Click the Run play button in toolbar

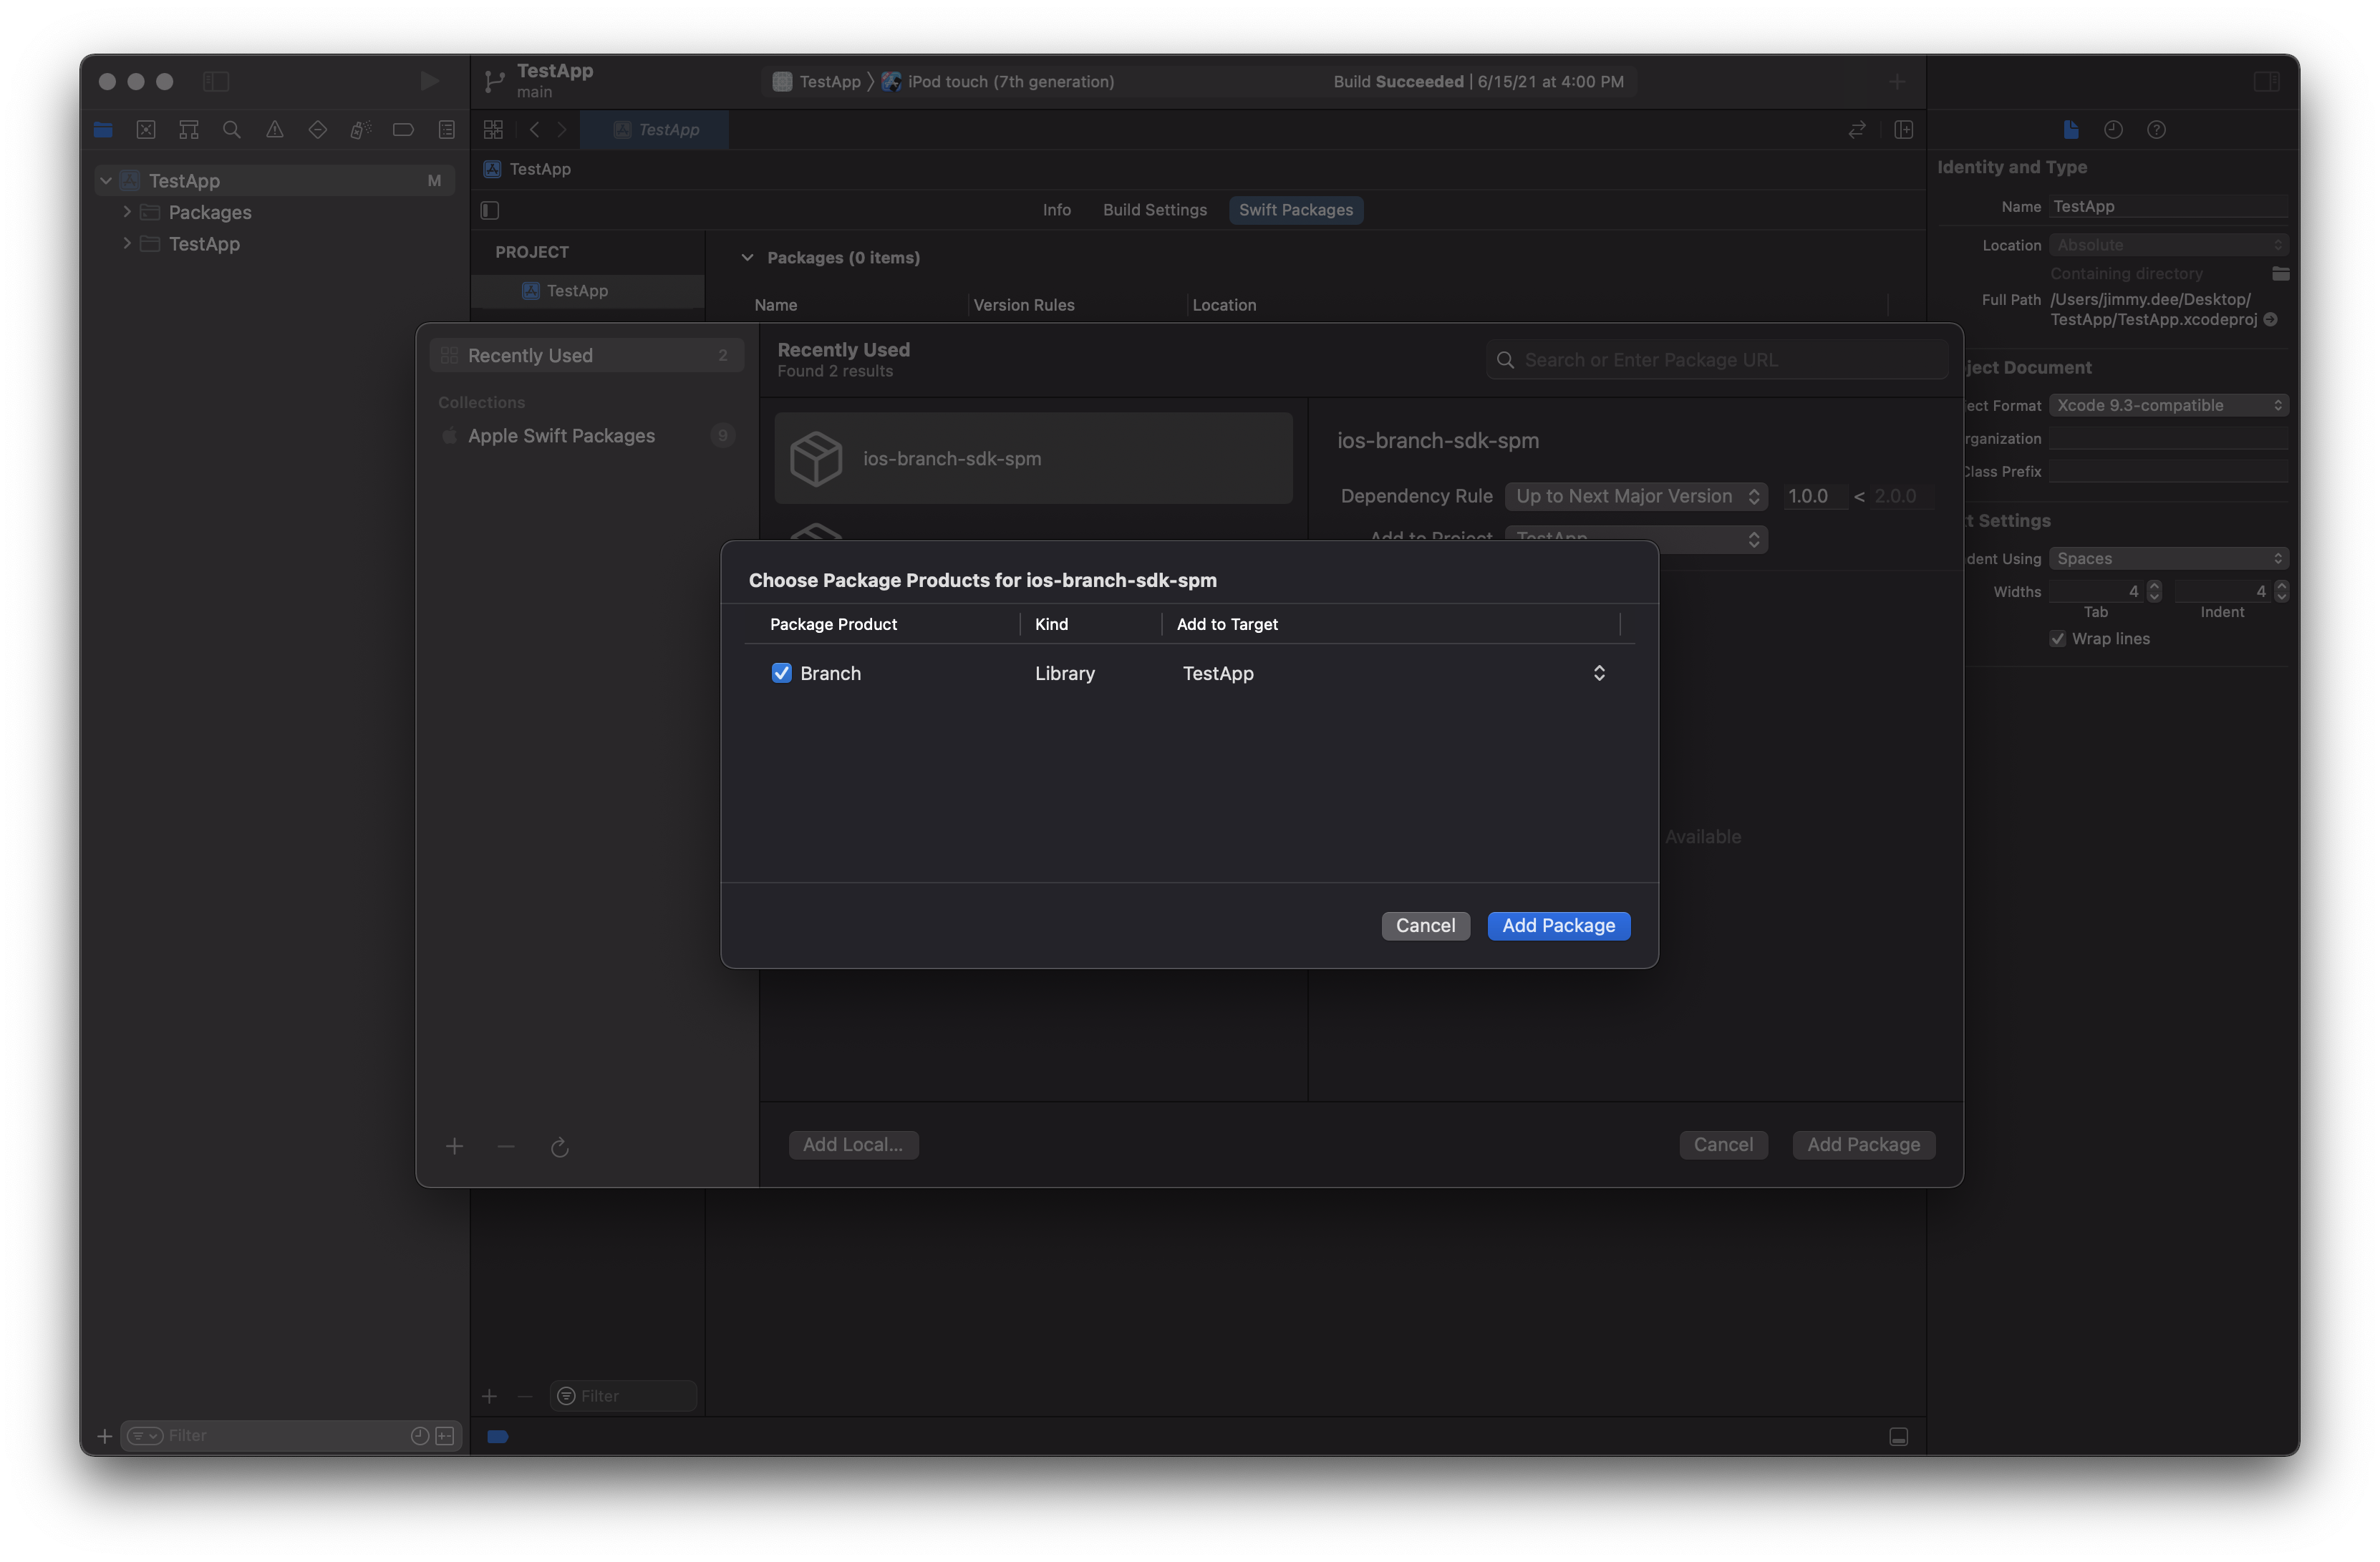429,81
